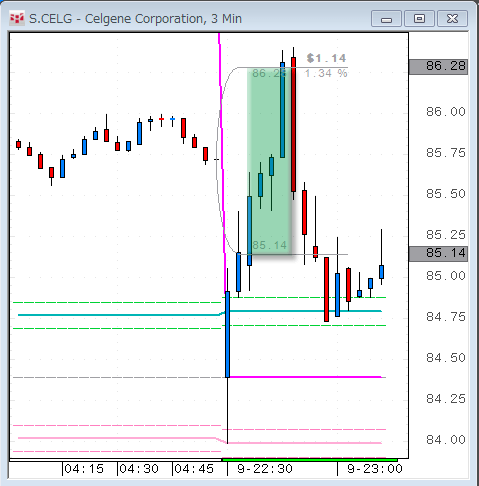Click the 04:45 time axis label
This screenshot has width=479, height=486.
194,469
